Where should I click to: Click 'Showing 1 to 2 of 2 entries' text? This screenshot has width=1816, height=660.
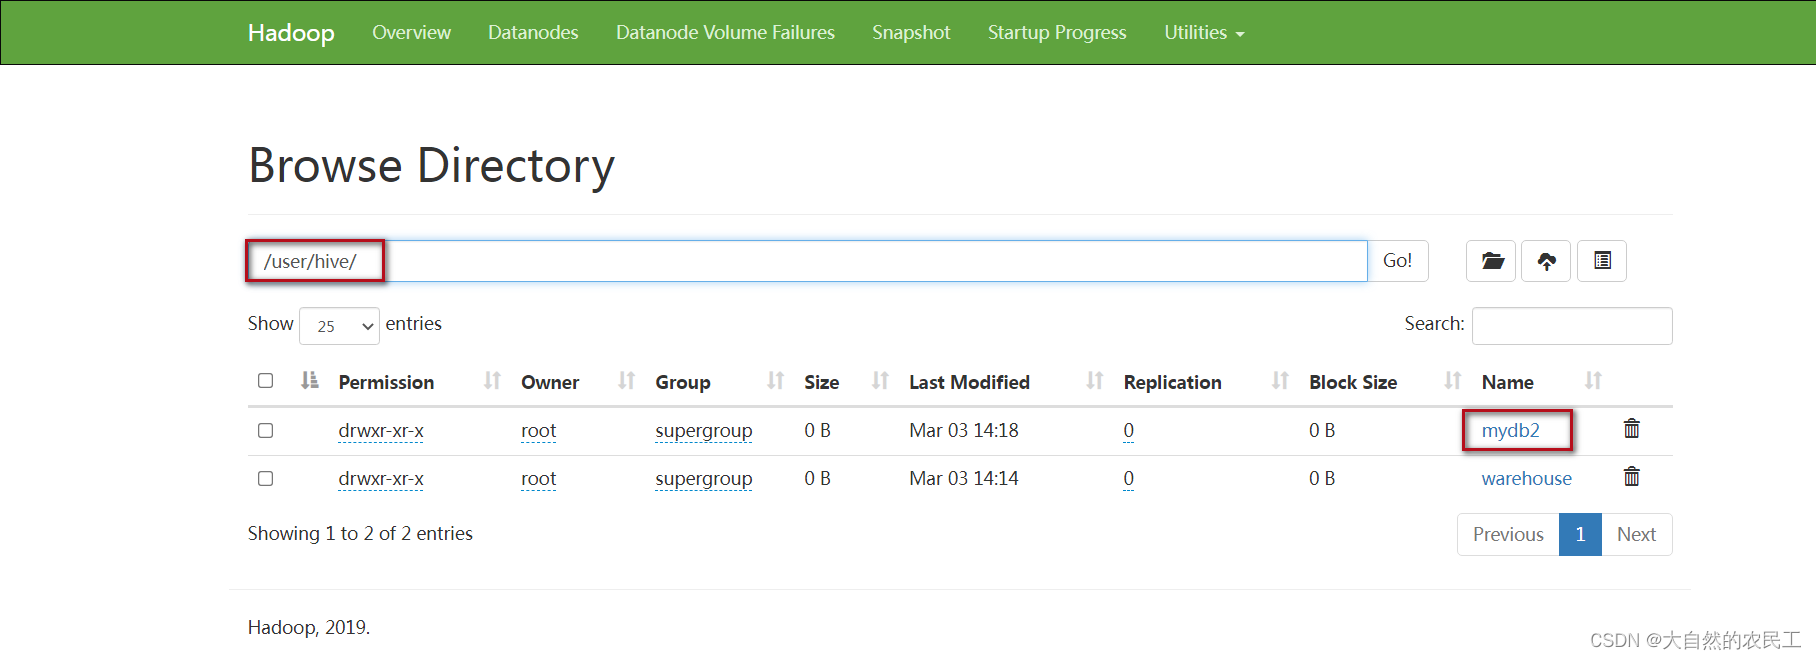click(360, 533)
